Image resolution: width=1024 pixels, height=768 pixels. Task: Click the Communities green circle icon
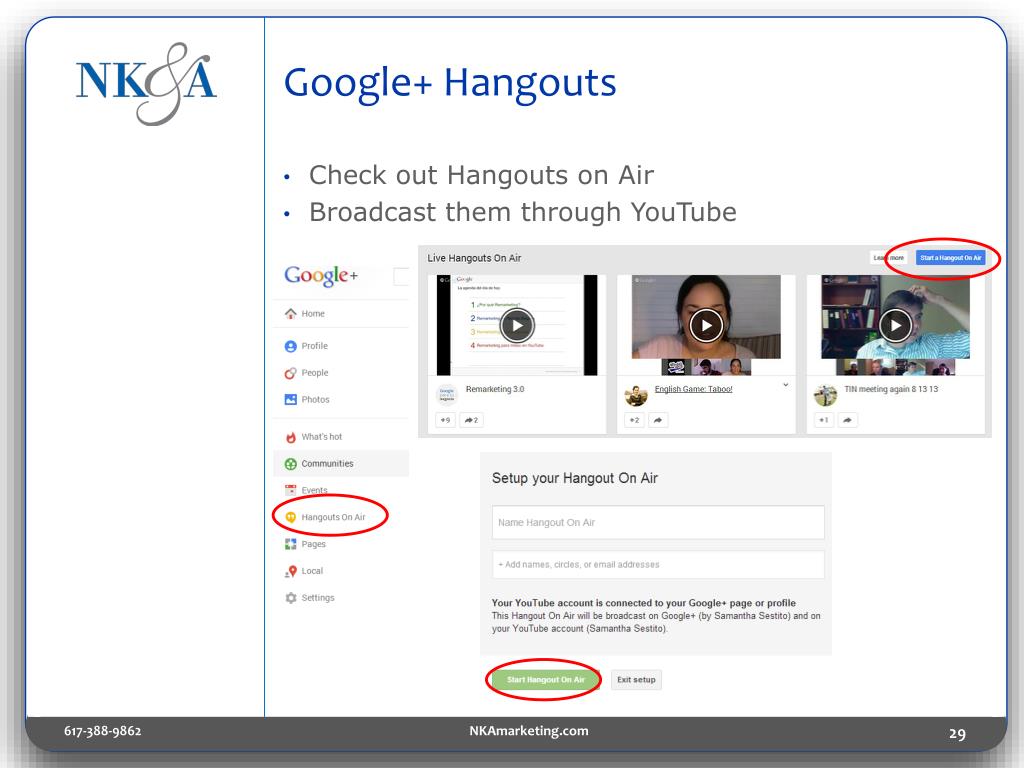(x=291, y=464)
